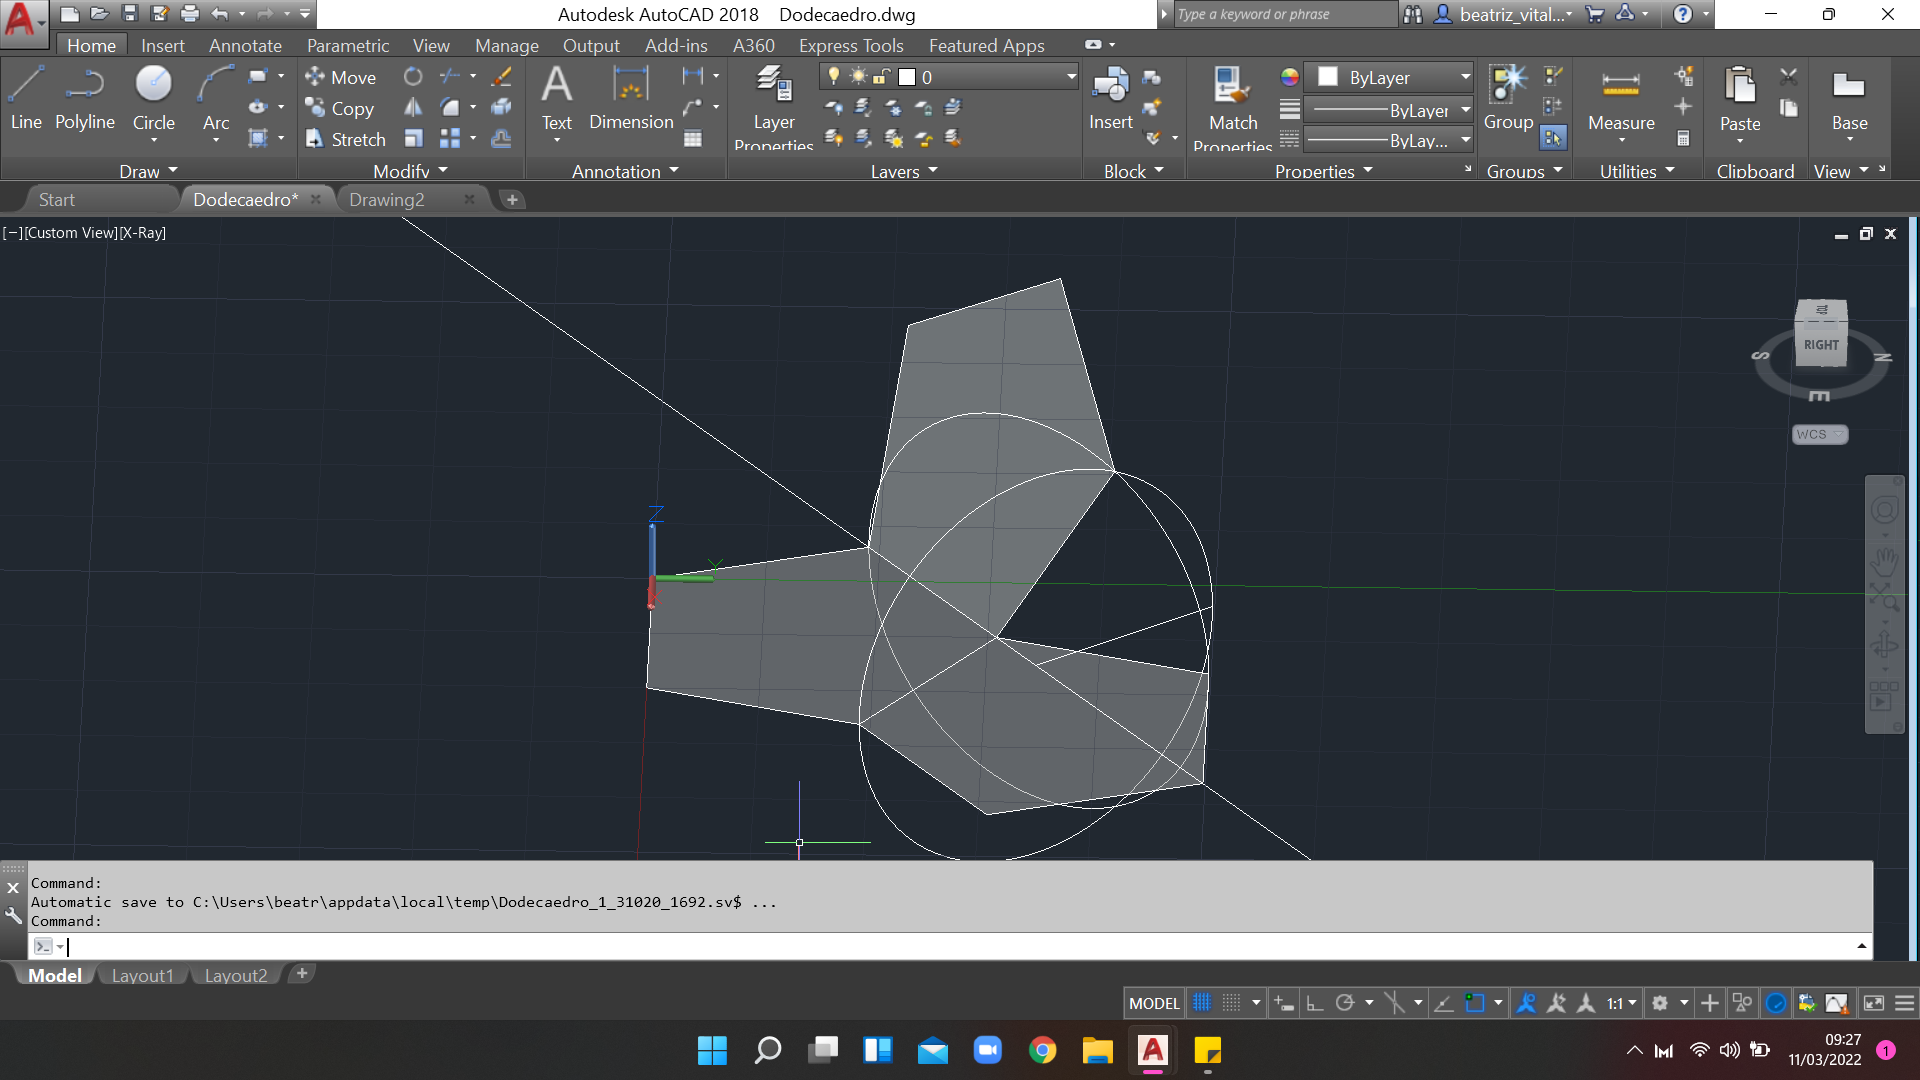This screenshot has width=1920, height=1080.
Task: Open the Insert ribbon tab
Action: 163,45
